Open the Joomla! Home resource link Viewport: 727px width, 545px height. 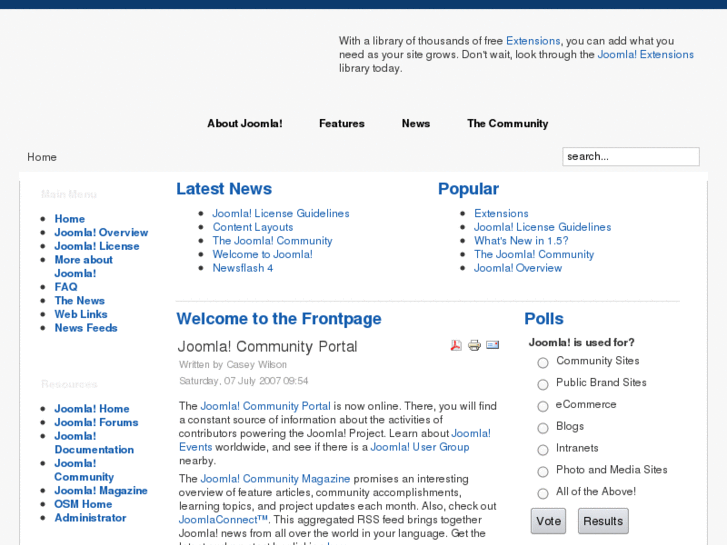(92, 409)
